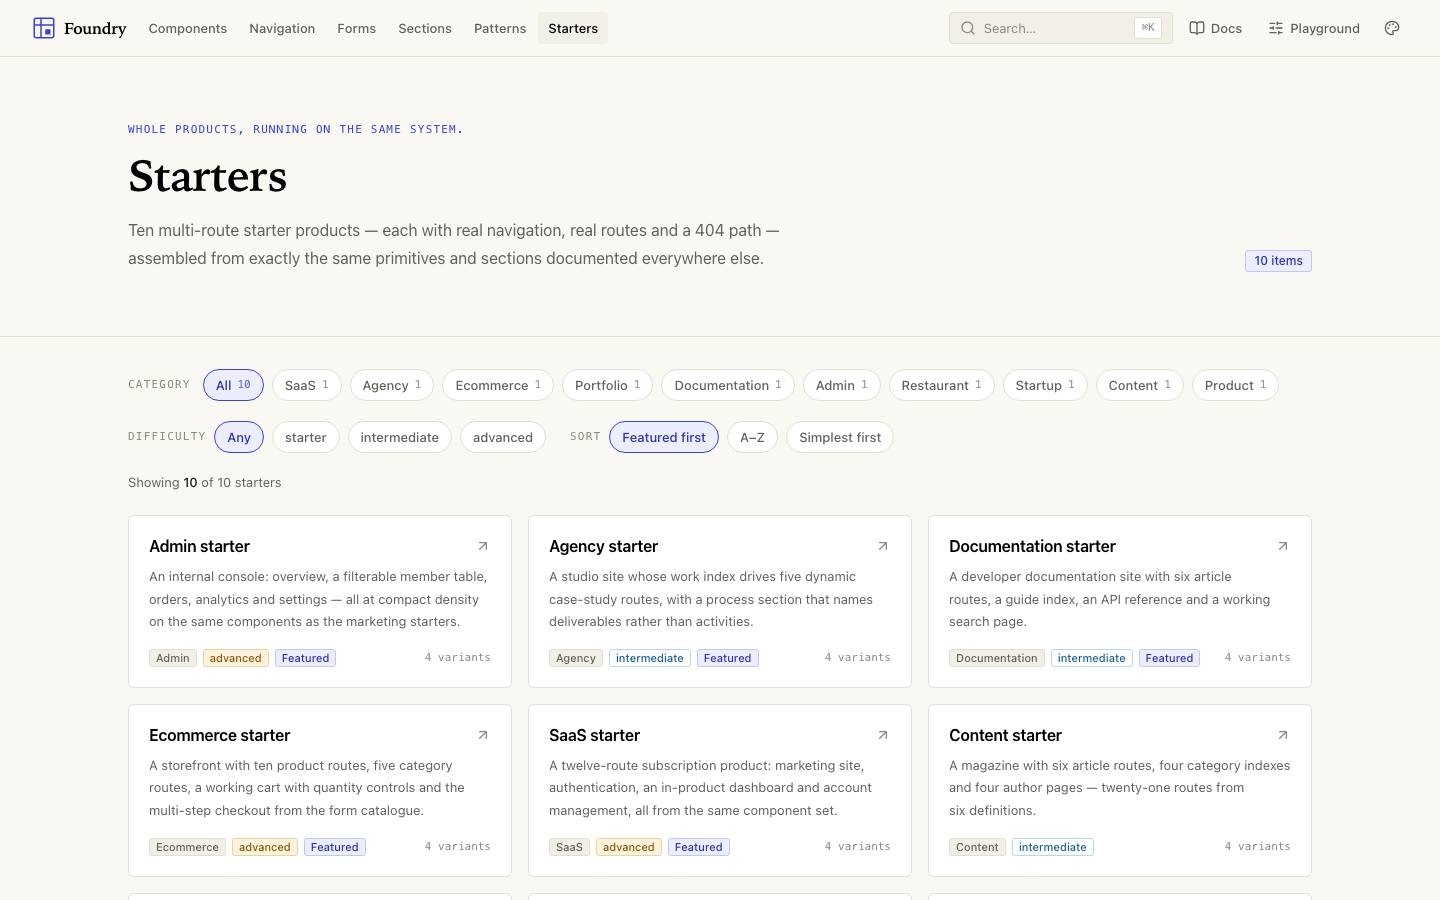Sort starters A–Z
Image resolution: width=1440 pixels, height=900 pixels.
pos(752,437)
